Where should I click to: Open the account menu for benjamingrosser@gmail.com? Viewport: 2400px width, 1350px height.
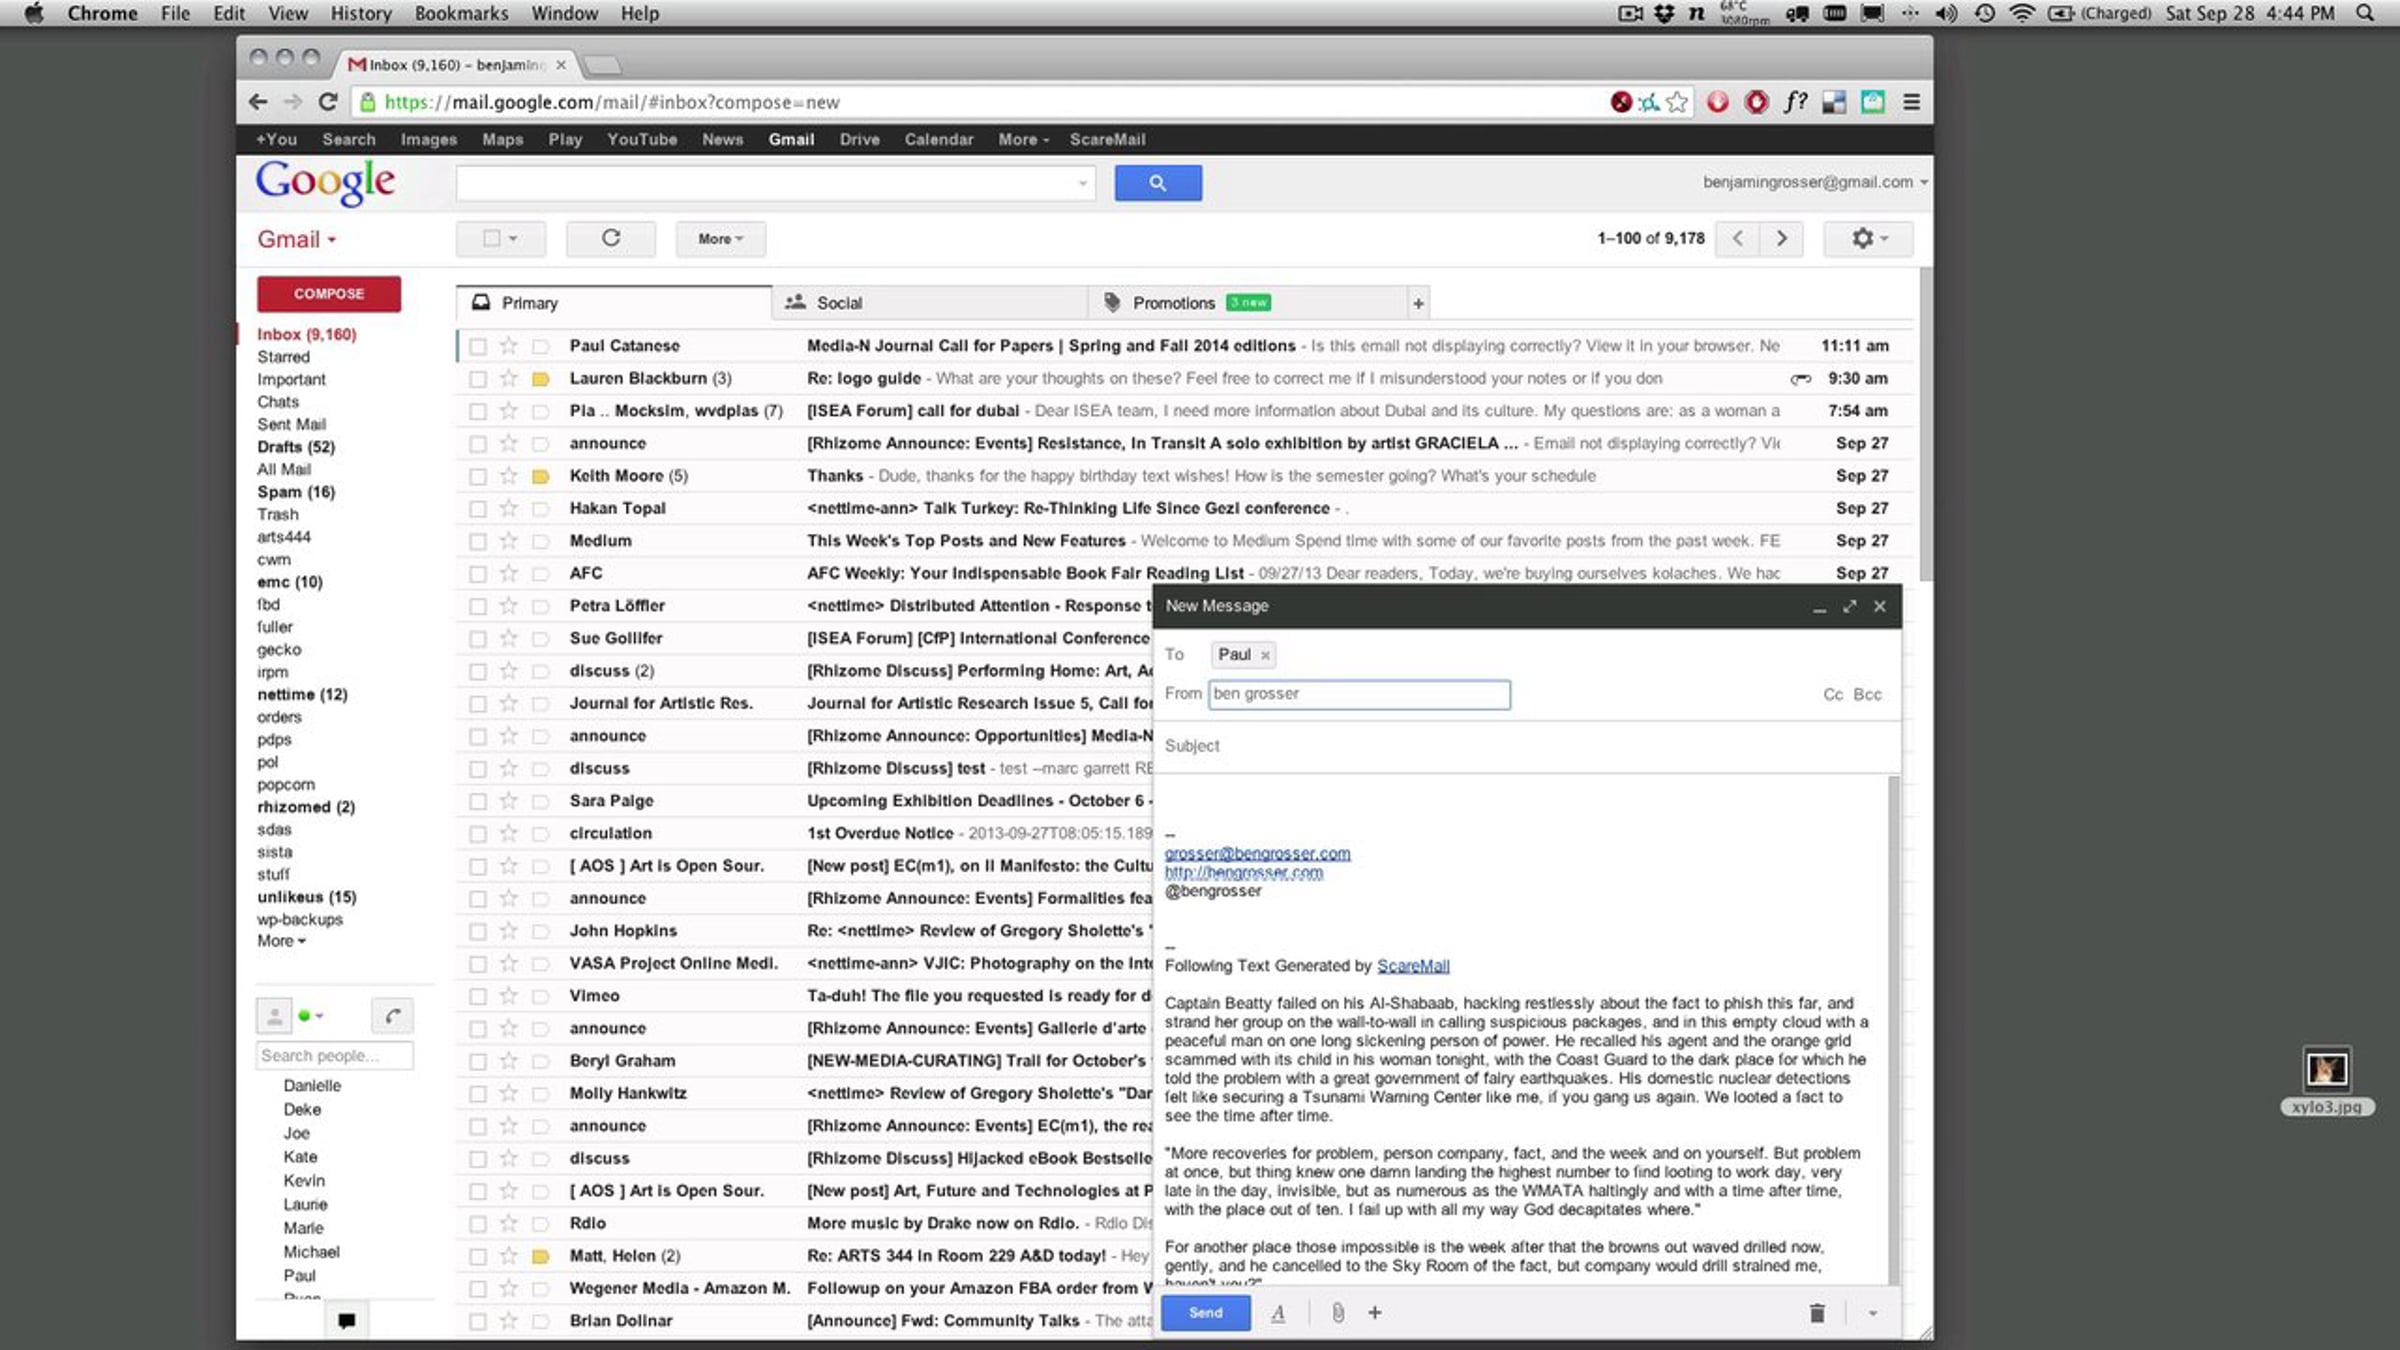pyautogui.click(x=1815, y=182)
